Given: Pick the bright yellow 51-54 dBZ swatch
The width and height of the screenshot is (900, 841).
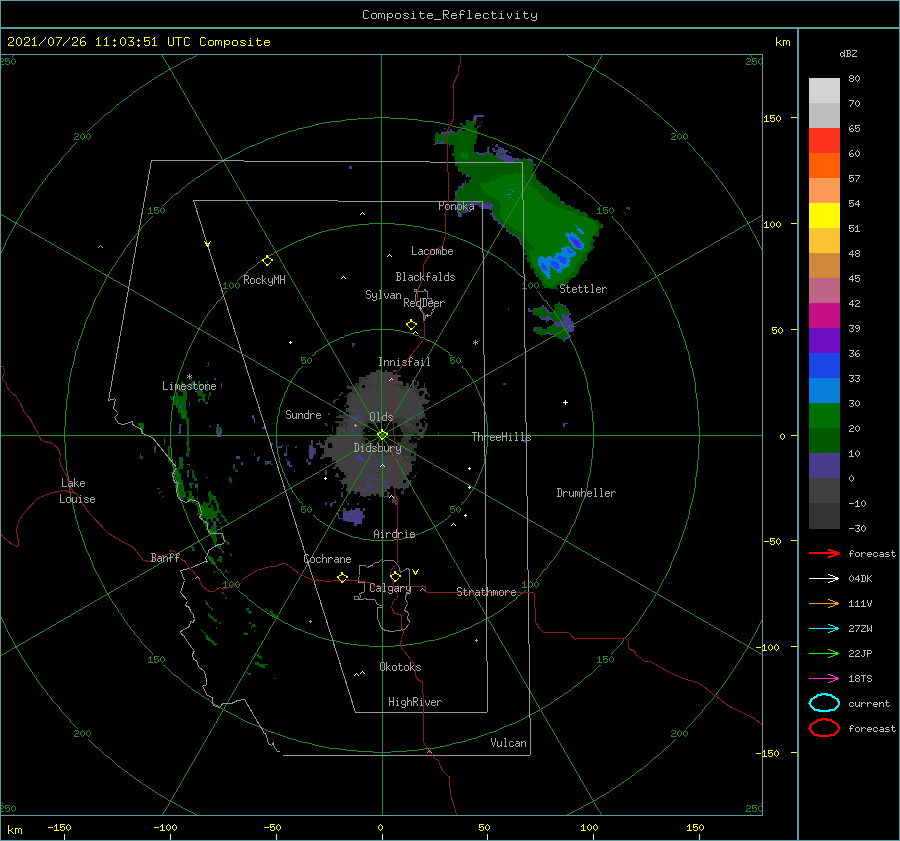Looking at the screenshot, I should coord(824,216).
